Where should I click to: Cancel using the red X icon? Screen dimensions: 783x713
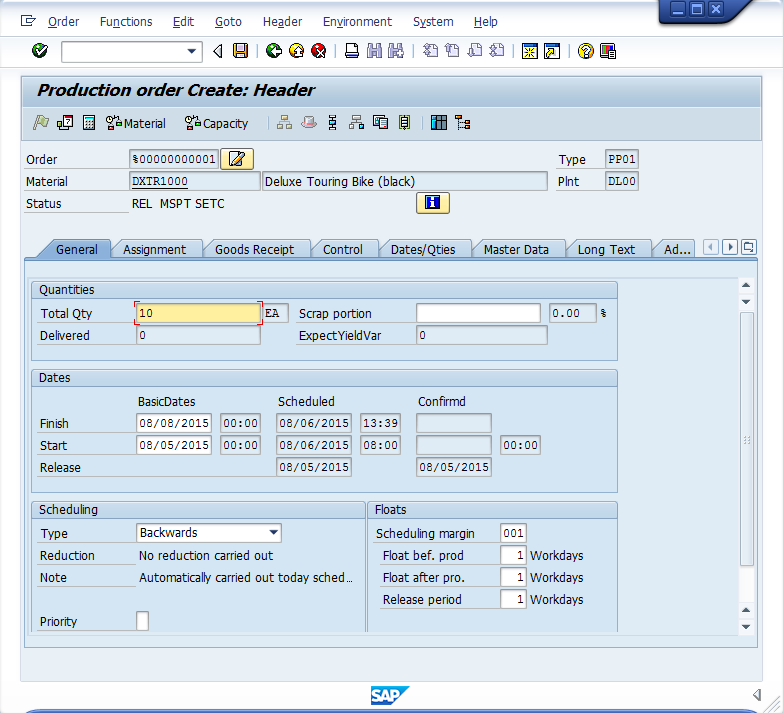319,51
